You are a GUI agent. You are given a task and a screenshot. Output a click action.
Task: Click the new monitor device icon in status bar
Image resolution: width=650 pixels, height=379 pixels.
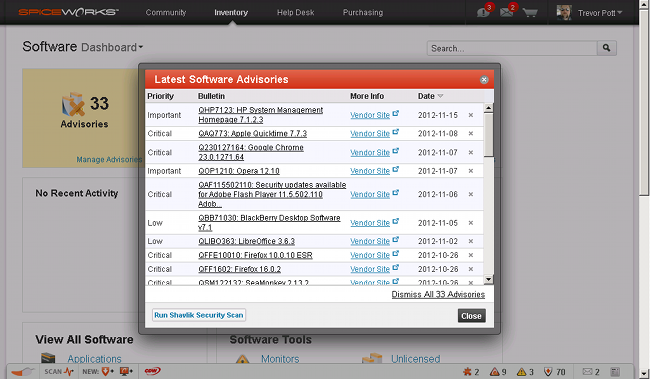(x=126, y=372)
